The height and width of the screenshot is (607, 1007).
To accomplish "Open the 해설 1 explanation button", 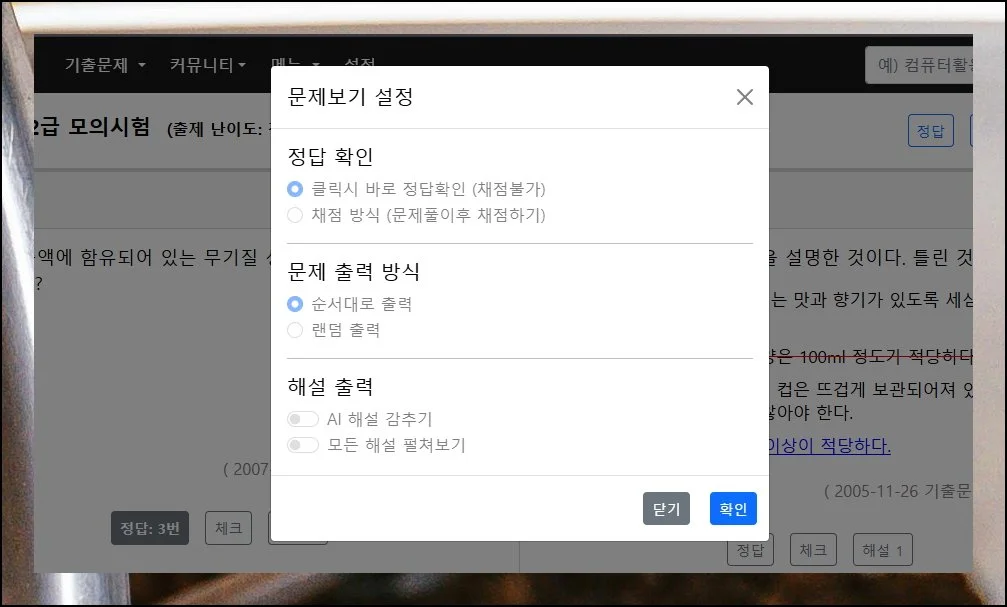I will (x=882, y=549).
